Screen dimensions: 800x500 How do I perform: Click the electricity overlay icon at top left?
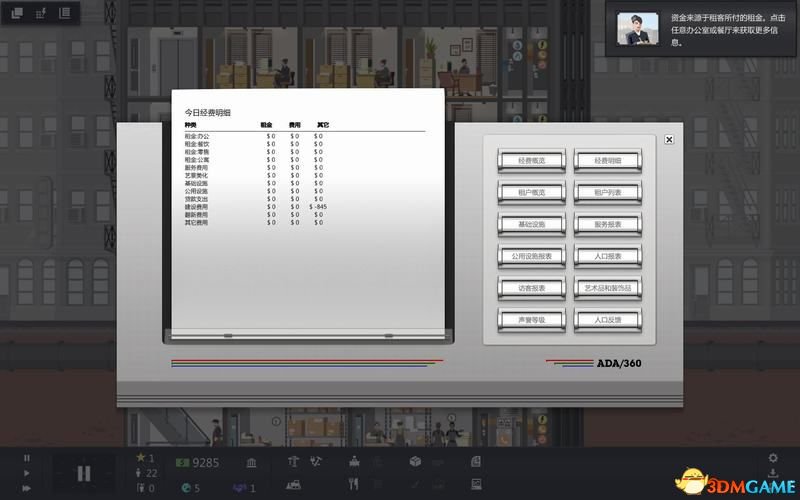coord(40,13)
